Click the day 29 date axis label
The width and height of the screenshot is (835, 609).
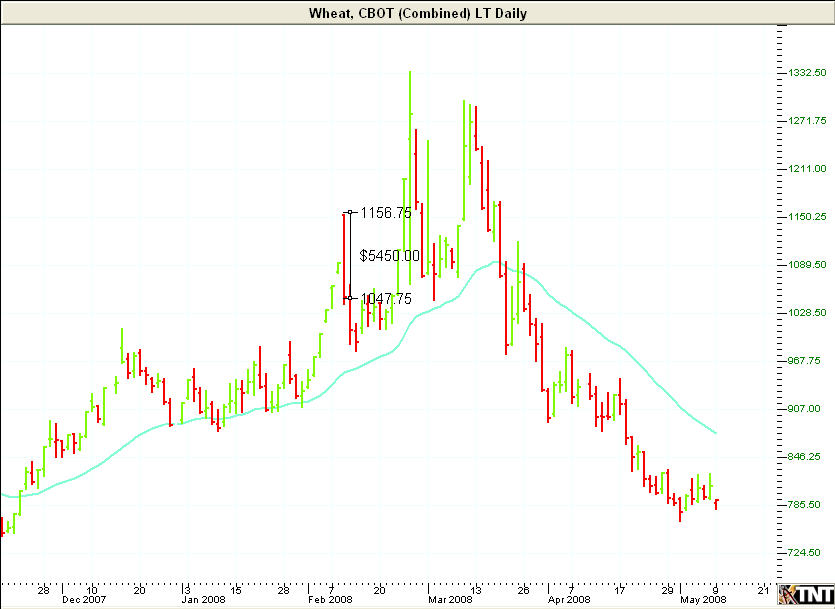tap(667, 590)
